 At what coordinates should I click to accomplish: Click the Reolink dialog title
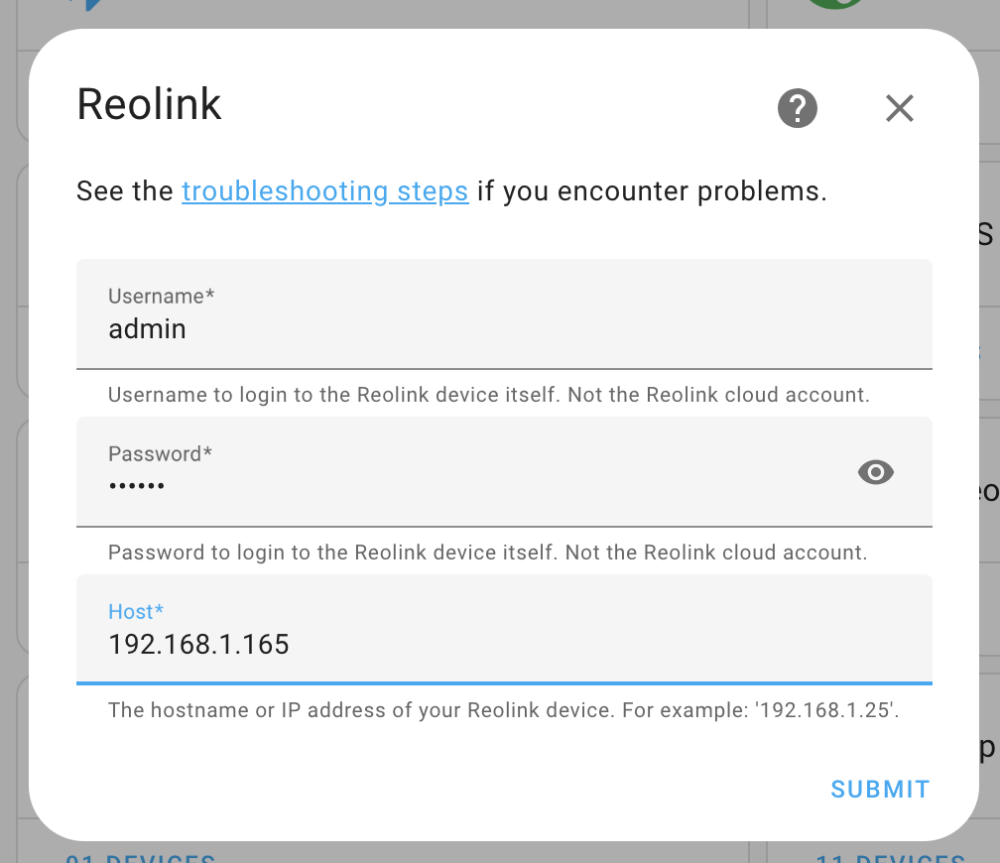[x=149, y=104]
